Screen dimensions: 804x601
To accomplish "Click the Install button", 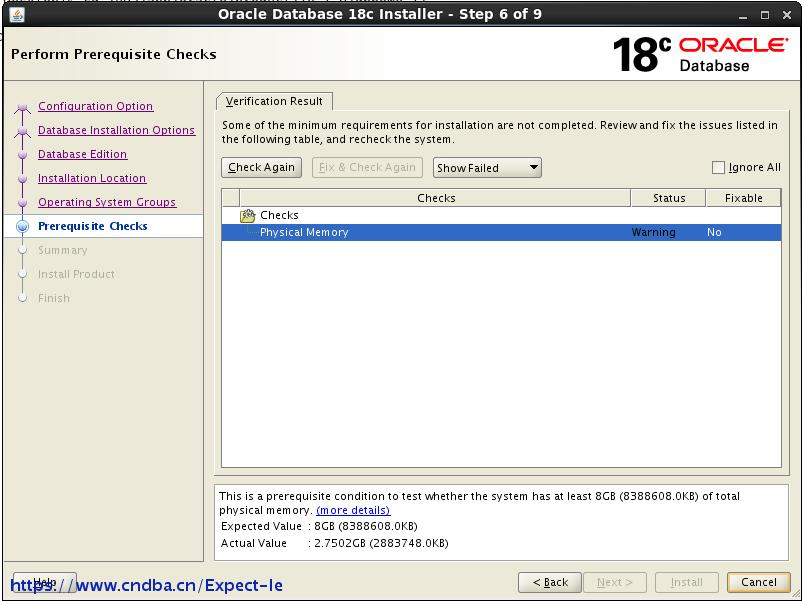I will pos(687,582).
